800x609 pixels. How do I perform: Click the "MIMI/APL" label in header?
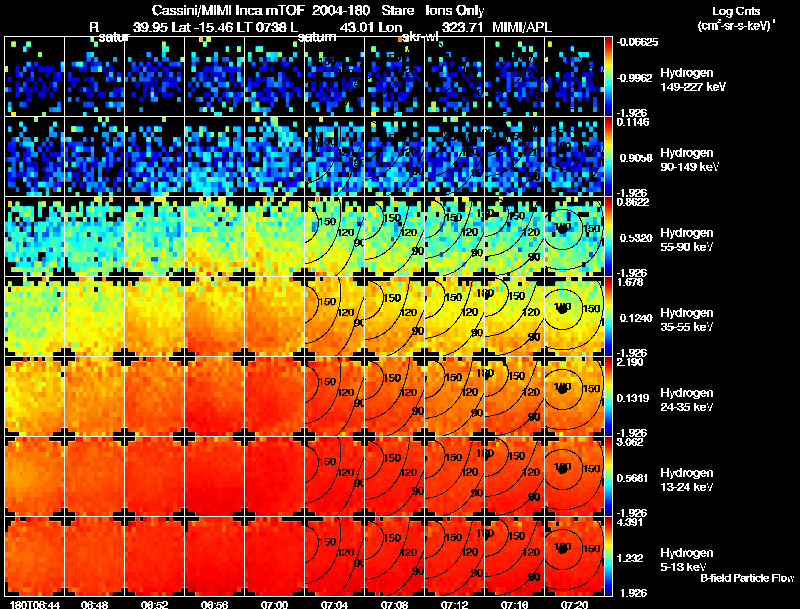521,27
